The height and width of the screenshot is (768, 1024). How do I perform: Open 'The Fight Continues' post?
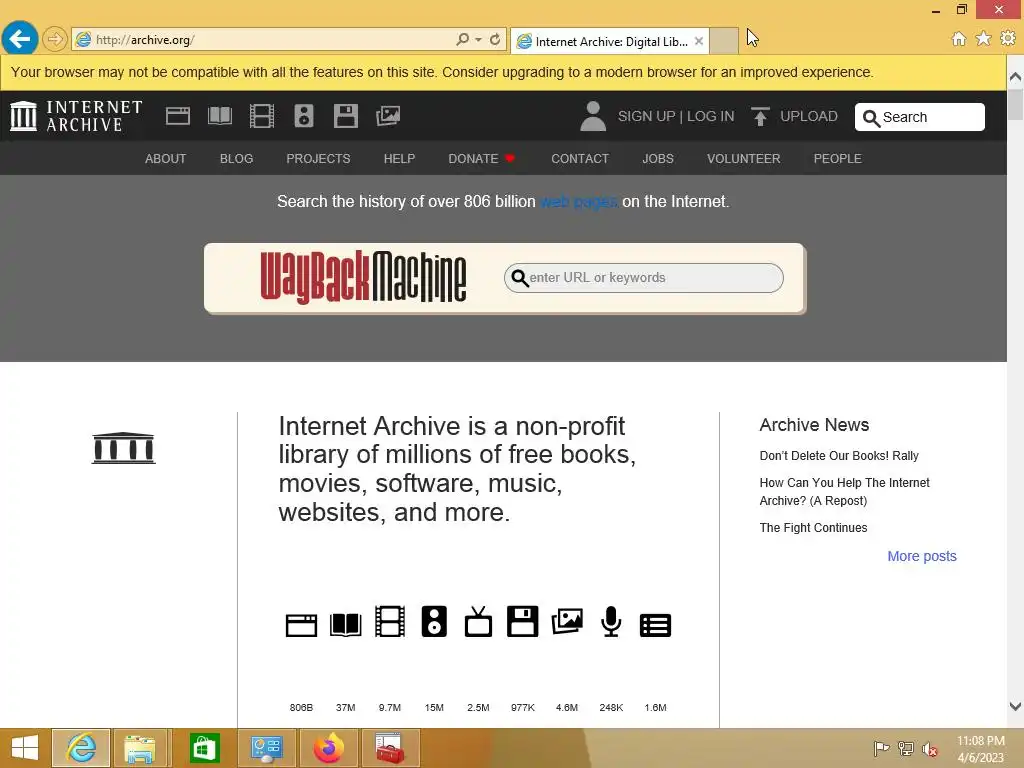(813, 528)
